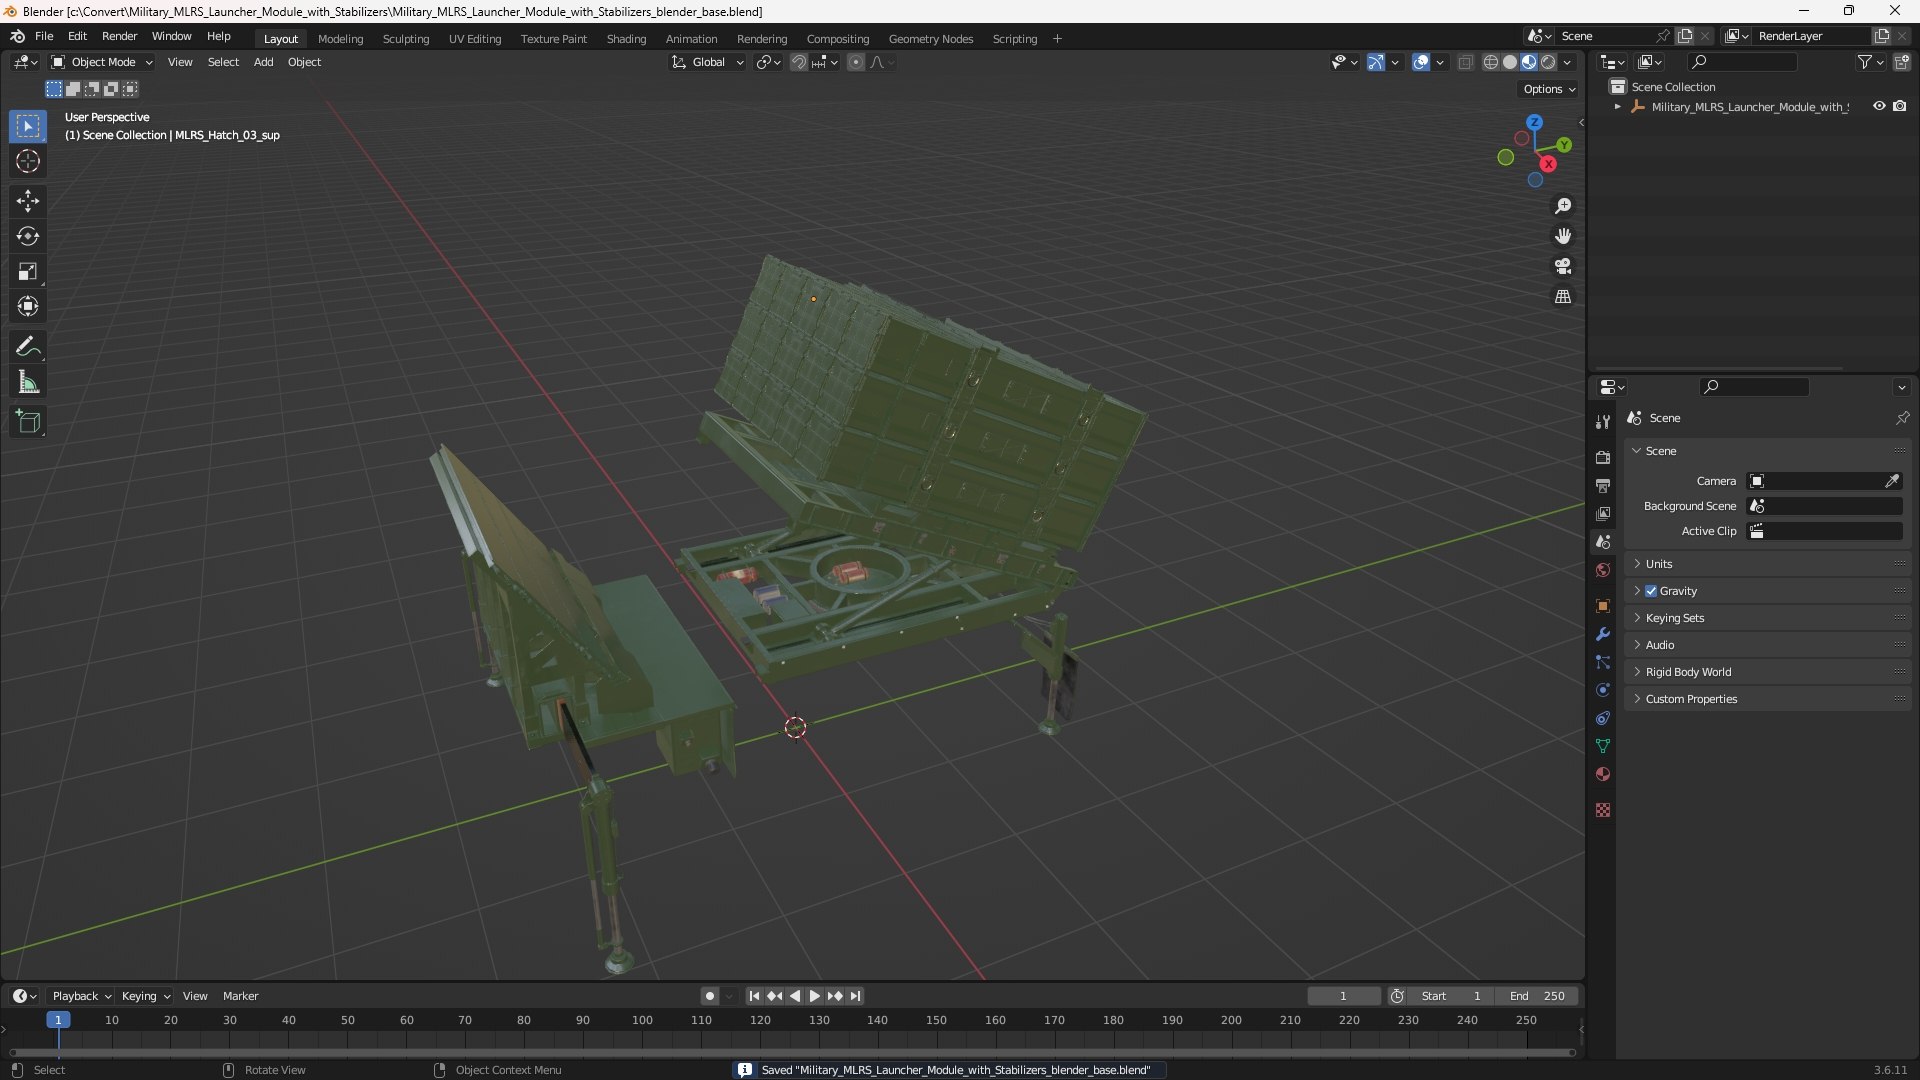Click the eyedropper beside the Camera field
This screenshot has width=1920, height=1080.
pos(1892,481)
